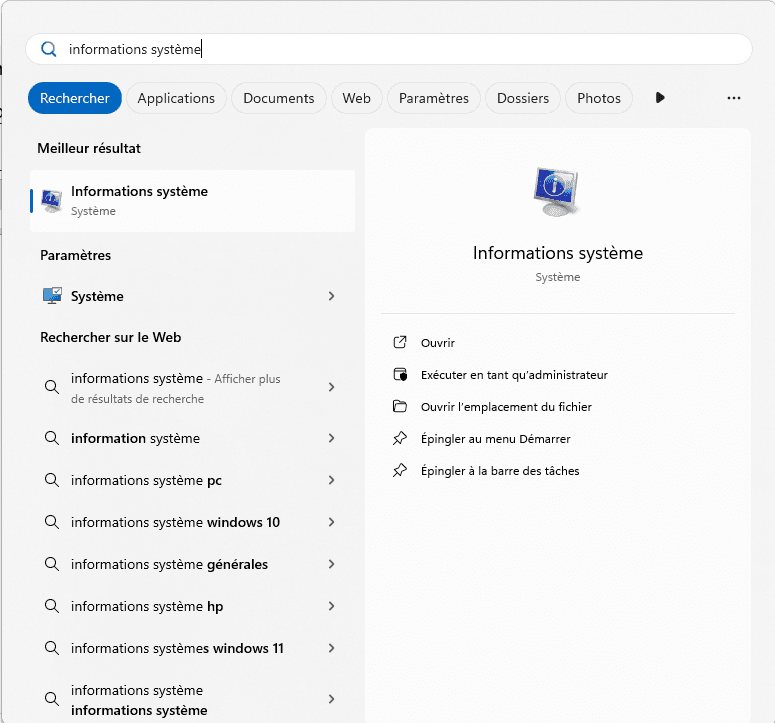Viewport: 775px width, 723px height.
Task: Click the search icon beside 'informations système pc'
Action: pos(52,480)
